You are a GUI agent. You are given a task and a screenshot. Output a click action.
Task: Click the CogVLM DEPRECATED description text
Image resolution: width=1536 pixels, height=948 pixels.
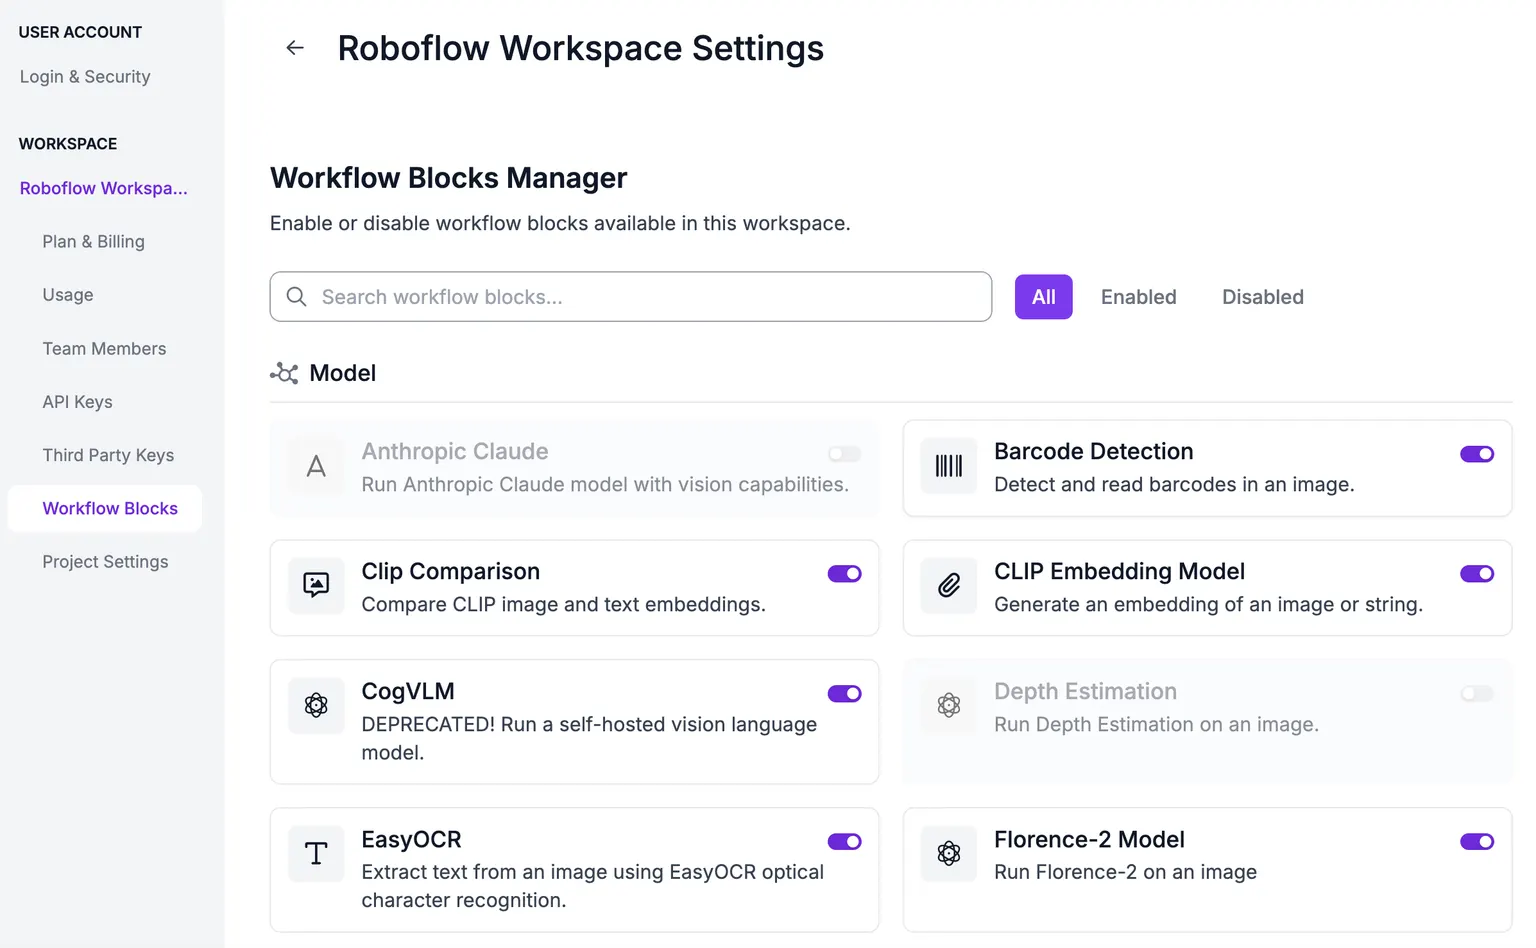tap(589, 739)
